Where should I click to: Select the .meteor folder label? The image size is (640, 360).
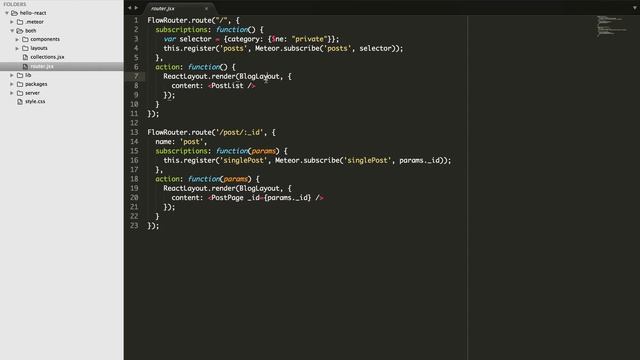coord(34,22)
